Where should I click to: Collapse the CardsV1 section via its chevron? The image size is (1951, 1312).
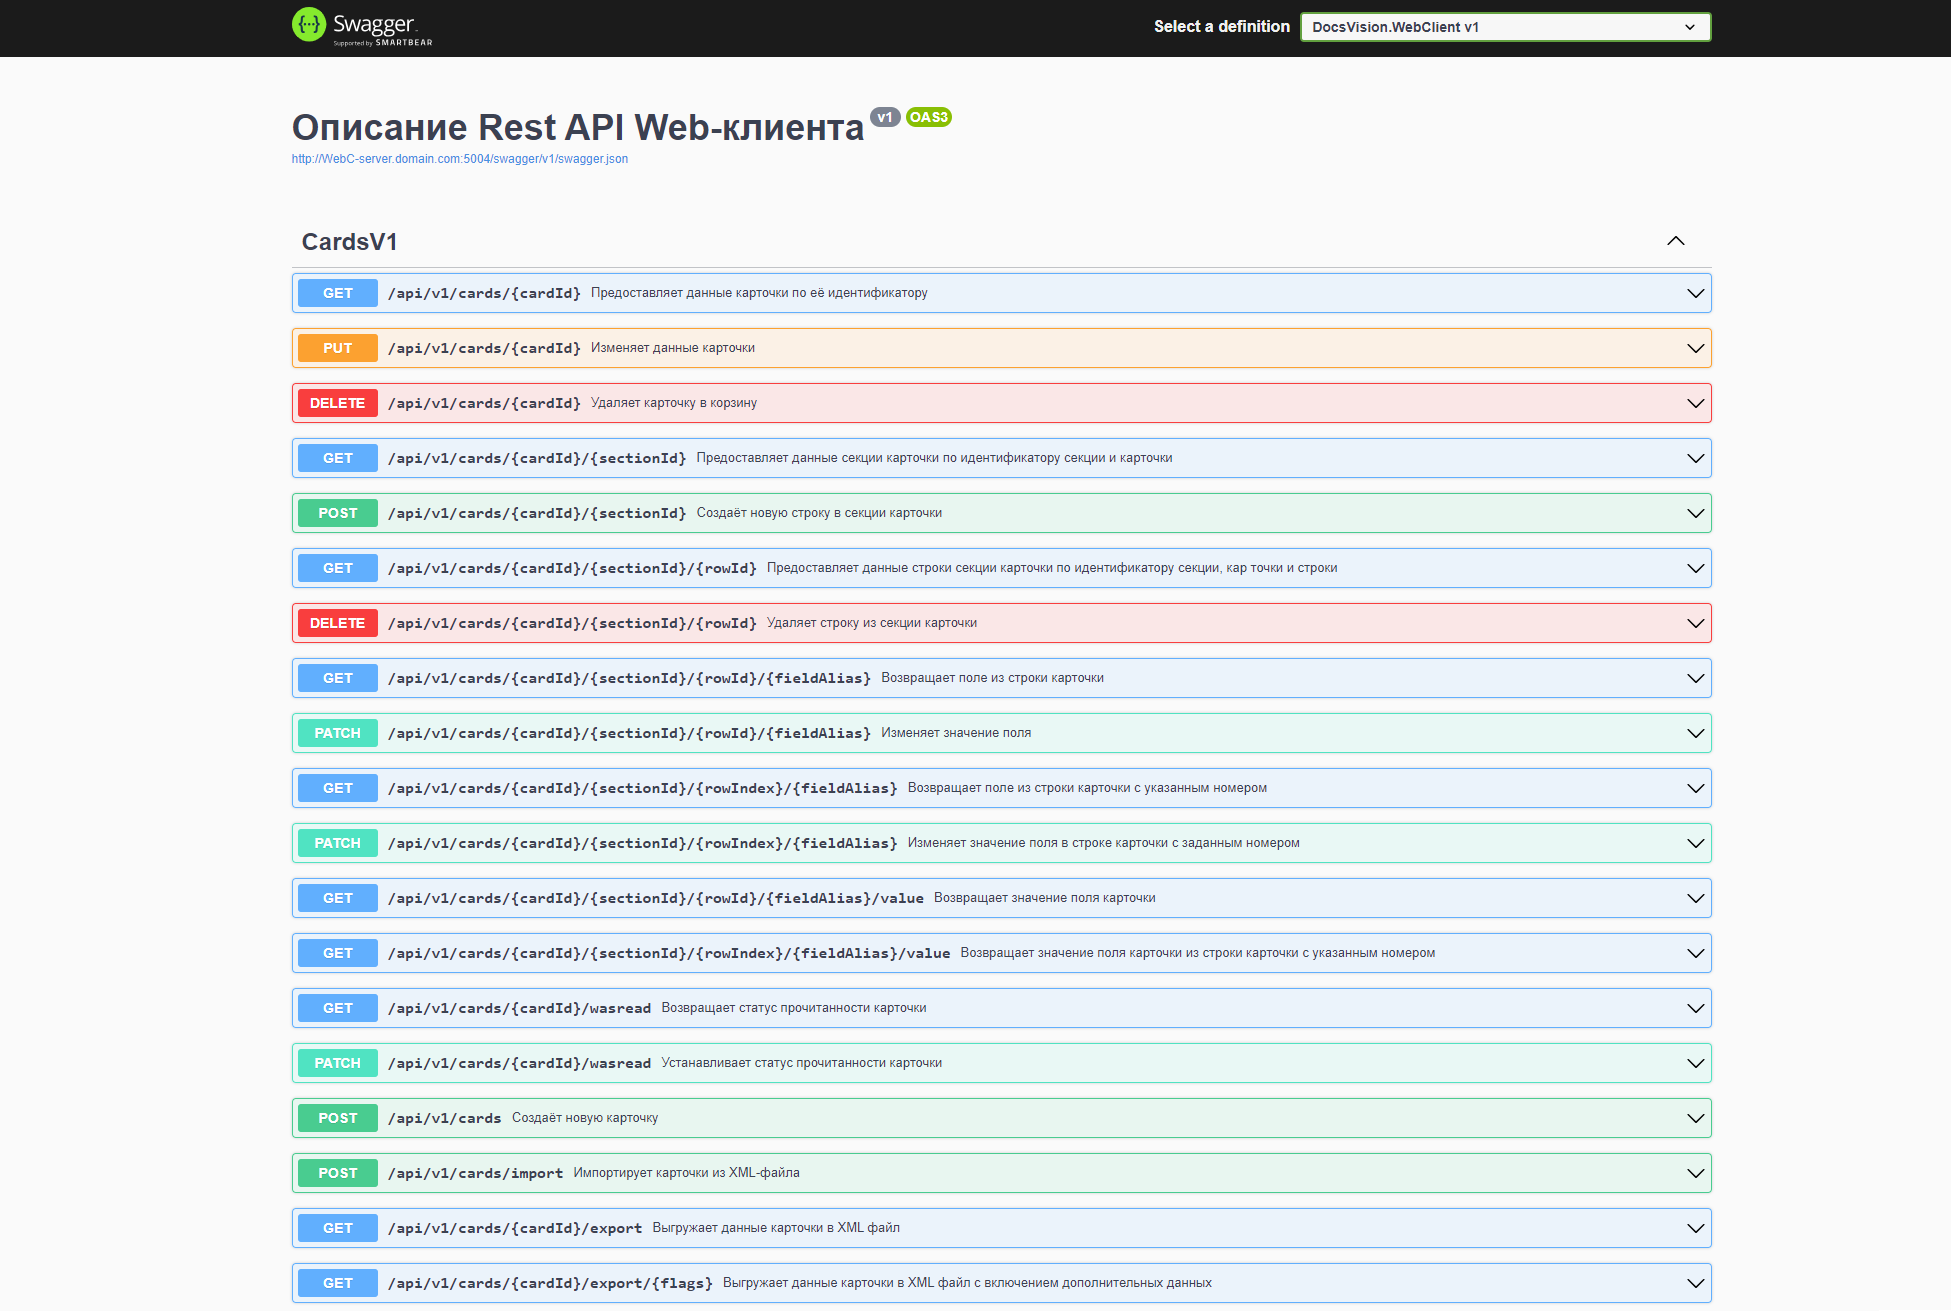coord(1676,240)
